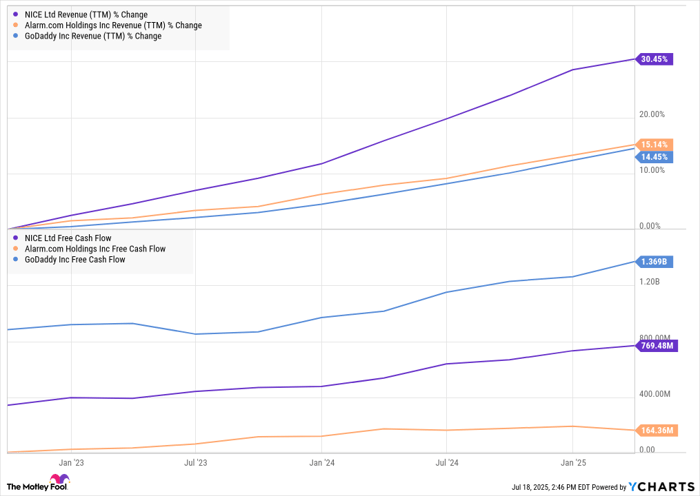Click the Jan '25 x-axis label

point(573,463)
